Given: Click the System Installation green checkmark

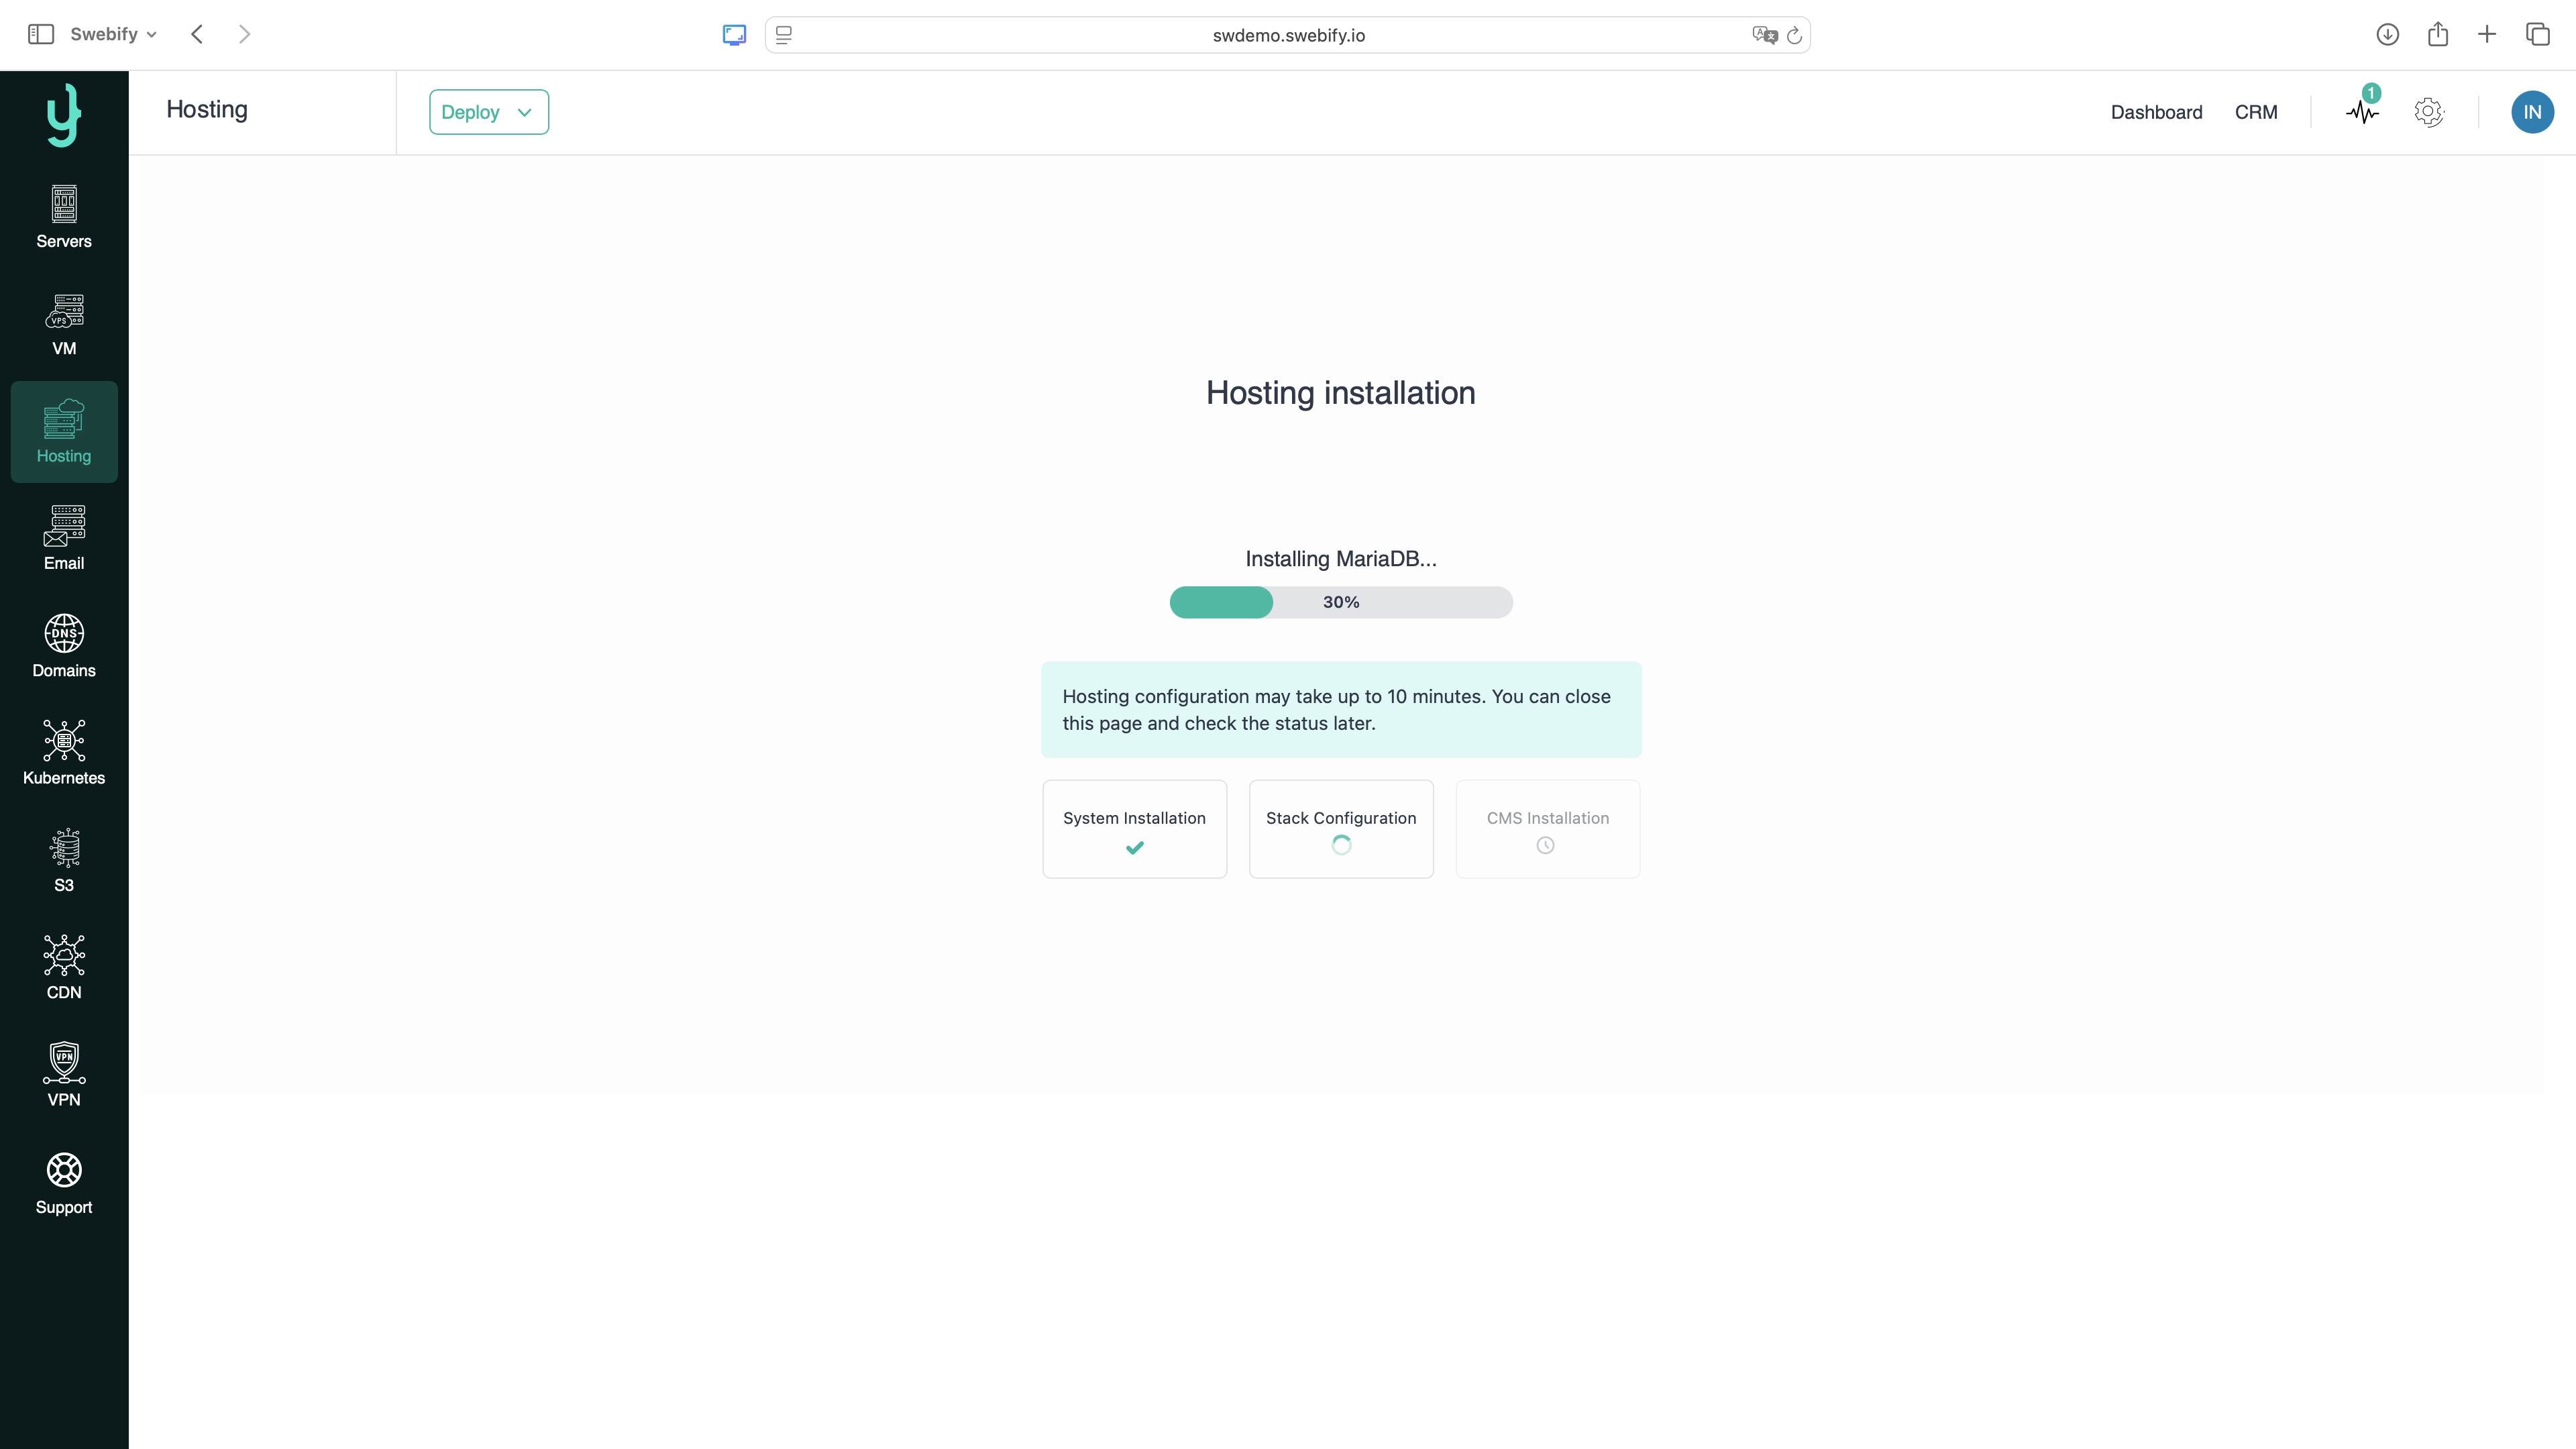Looking at the screenshot, I should 1134,848.
